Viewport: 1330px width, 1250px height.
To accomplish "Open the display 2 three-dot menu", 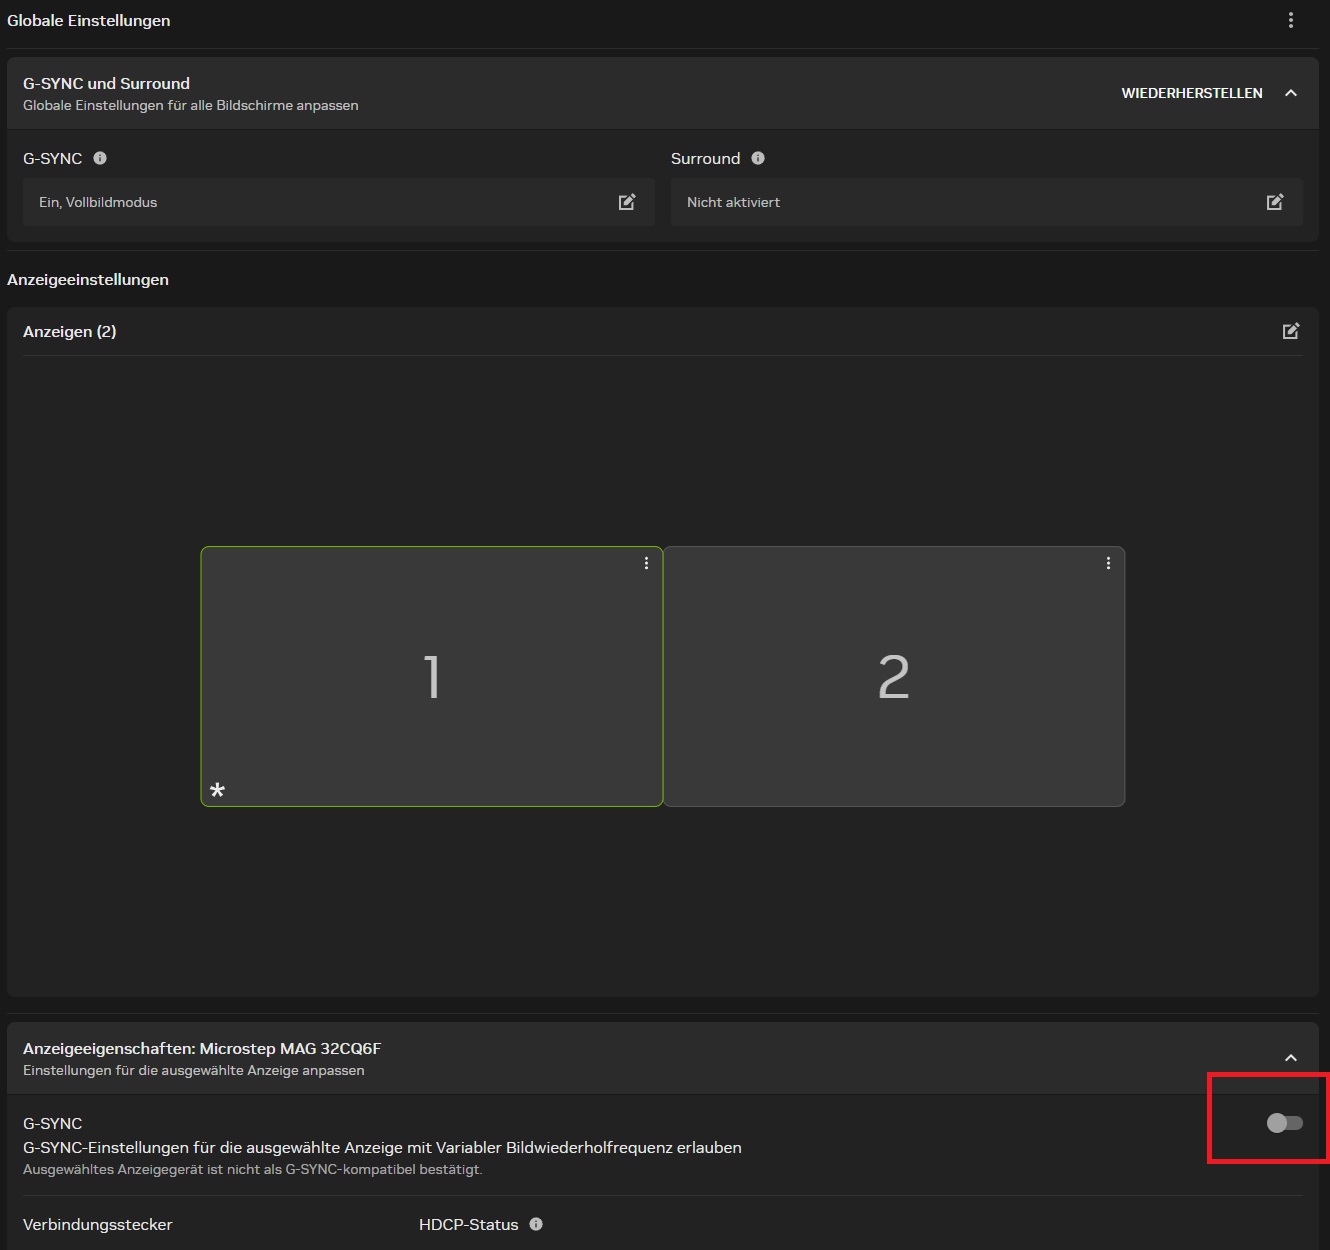I will point(1108,563).
